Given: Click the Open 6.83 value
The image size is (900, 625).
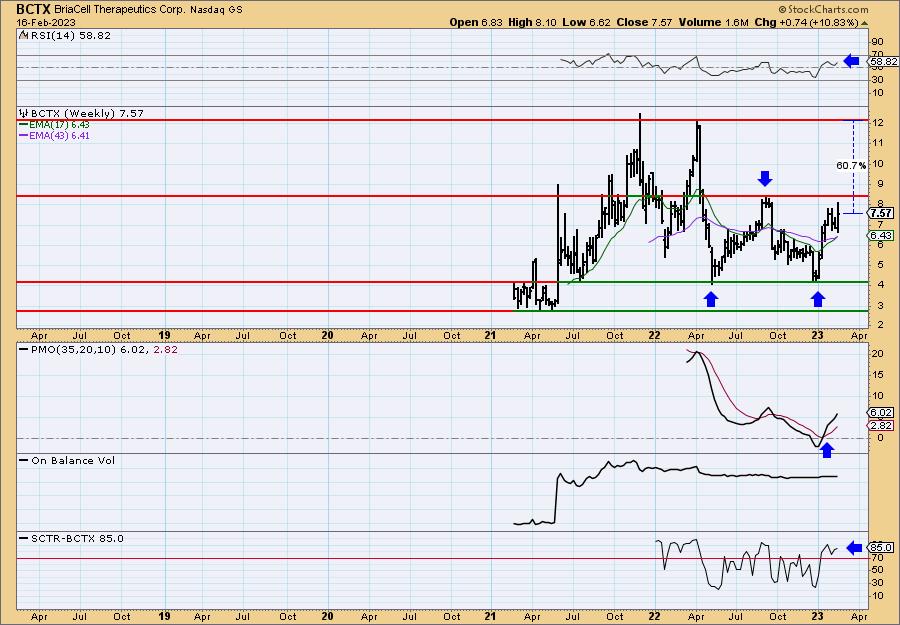Looking at the screenshot, I should point(476,22).
